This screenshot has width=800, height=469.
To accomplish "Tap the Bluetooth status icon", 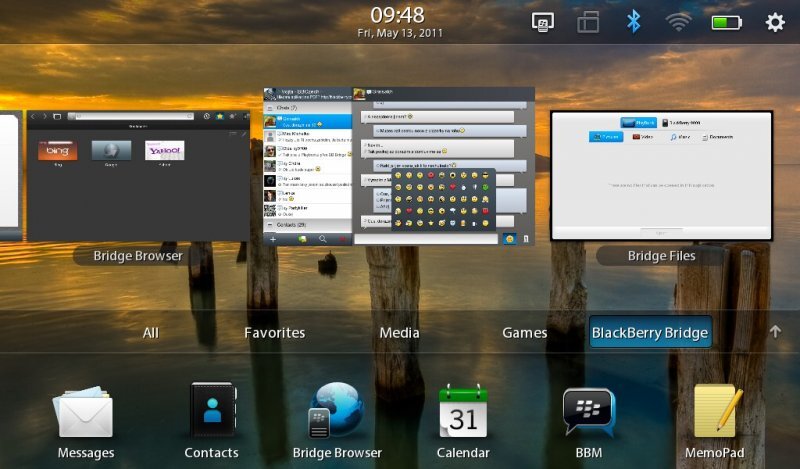I will [x=633, y=22].
